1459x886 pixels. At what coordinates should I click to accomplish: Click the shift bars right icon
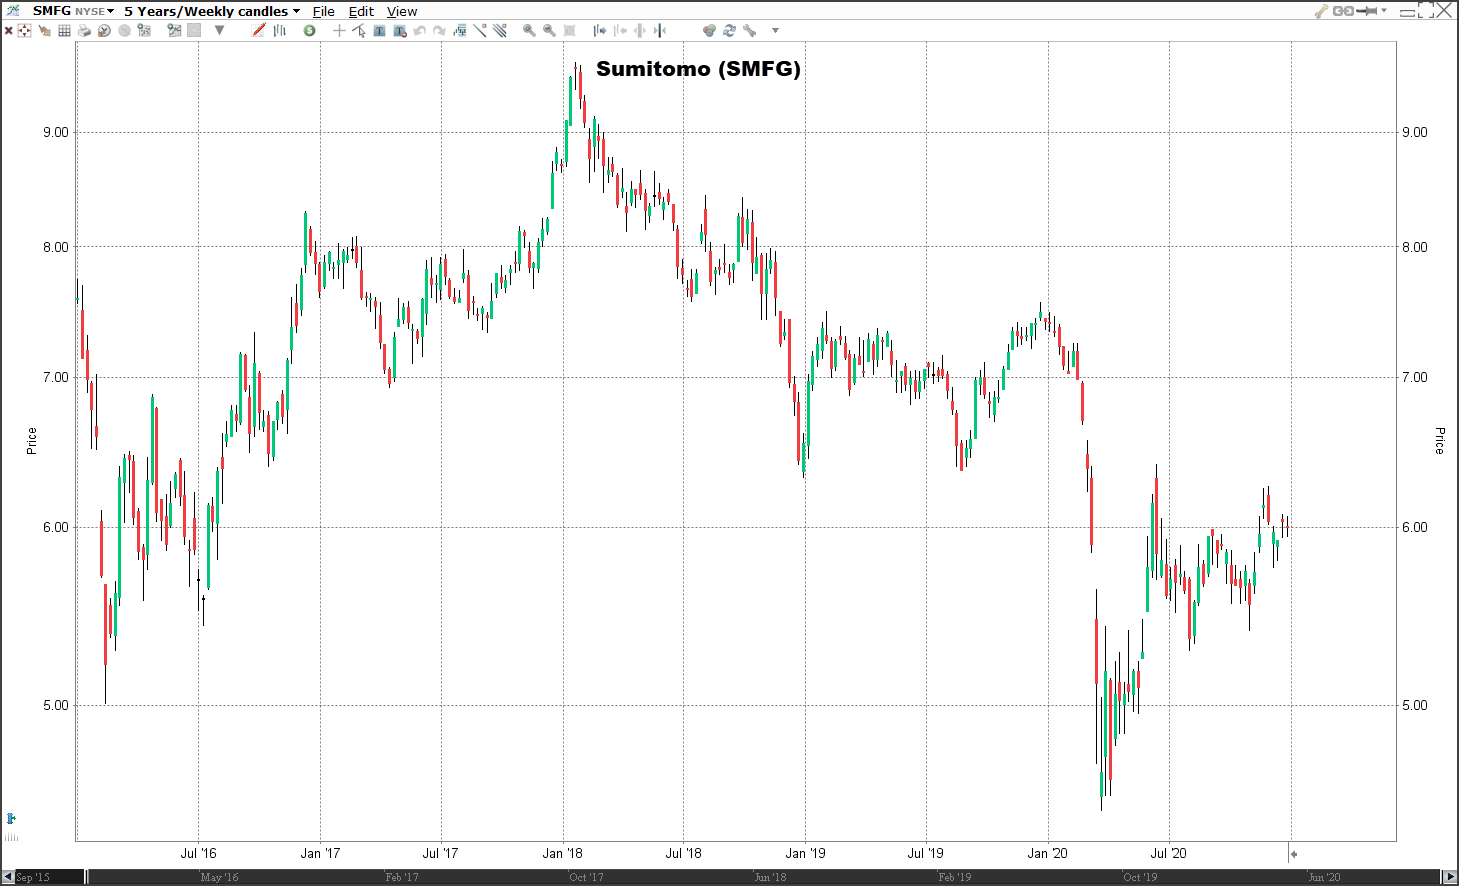pyautogui.click(x=599, y=30)
